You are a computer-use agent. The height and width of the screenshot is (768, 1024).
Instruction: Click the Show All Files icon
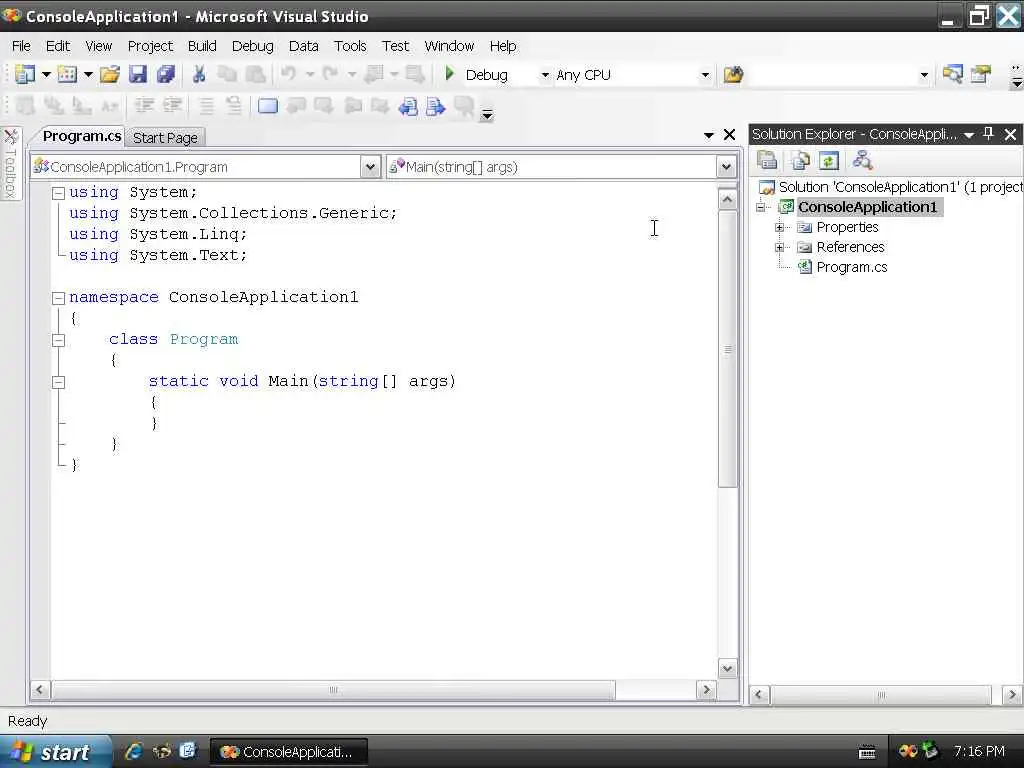point(800,160)
